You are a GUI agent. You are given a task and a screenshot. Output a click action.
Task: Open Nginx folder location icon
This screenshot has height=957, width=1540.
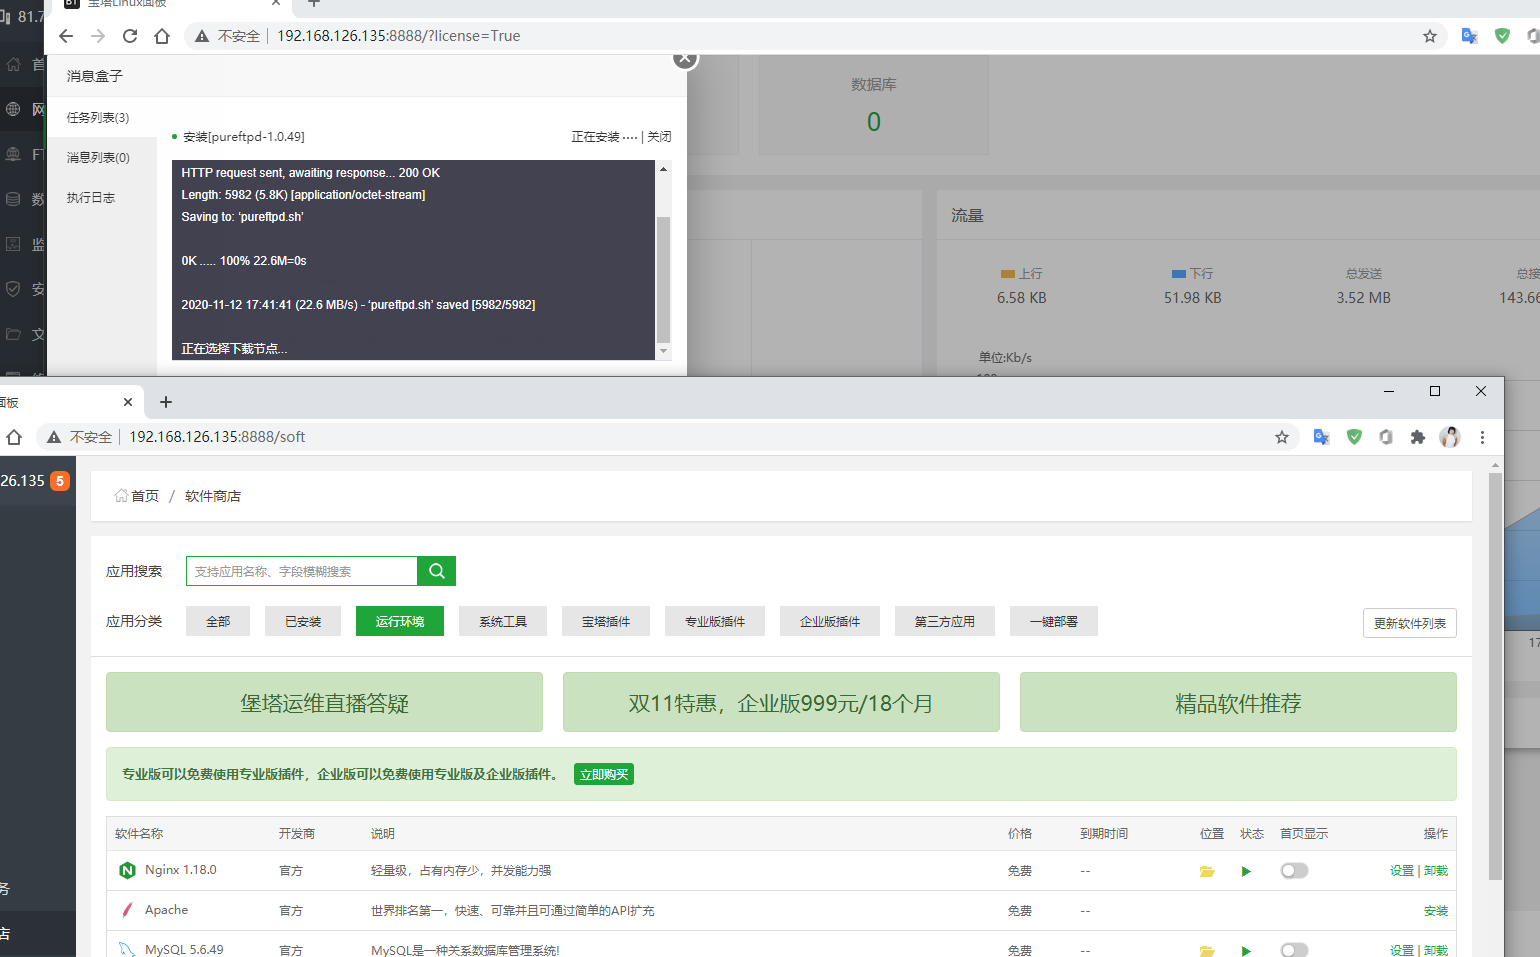(x=1207, y=871)
